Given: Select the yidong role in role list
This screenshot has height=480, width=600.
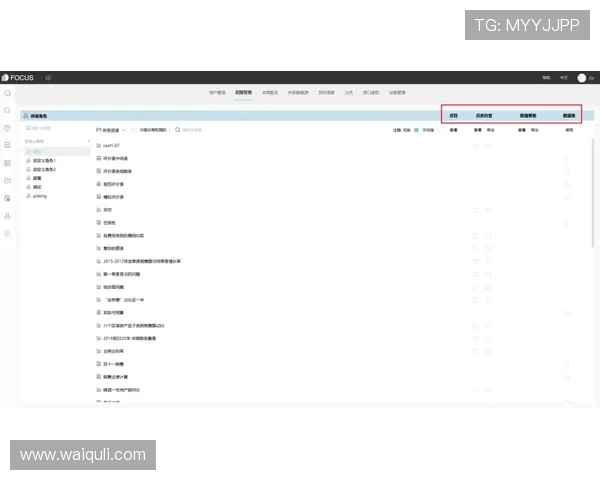Looking at the screenshot, I should [40, 195].
